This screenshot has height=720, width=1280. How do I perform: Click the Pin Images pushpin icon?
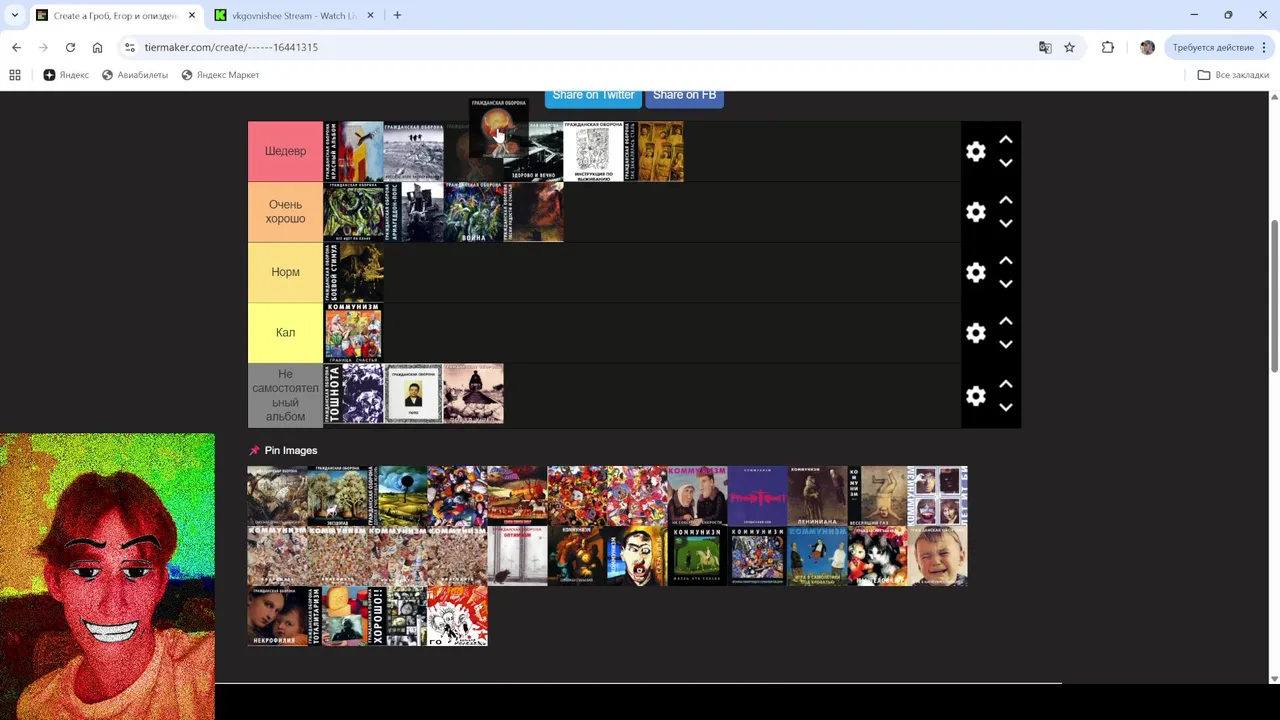(254, 451)
